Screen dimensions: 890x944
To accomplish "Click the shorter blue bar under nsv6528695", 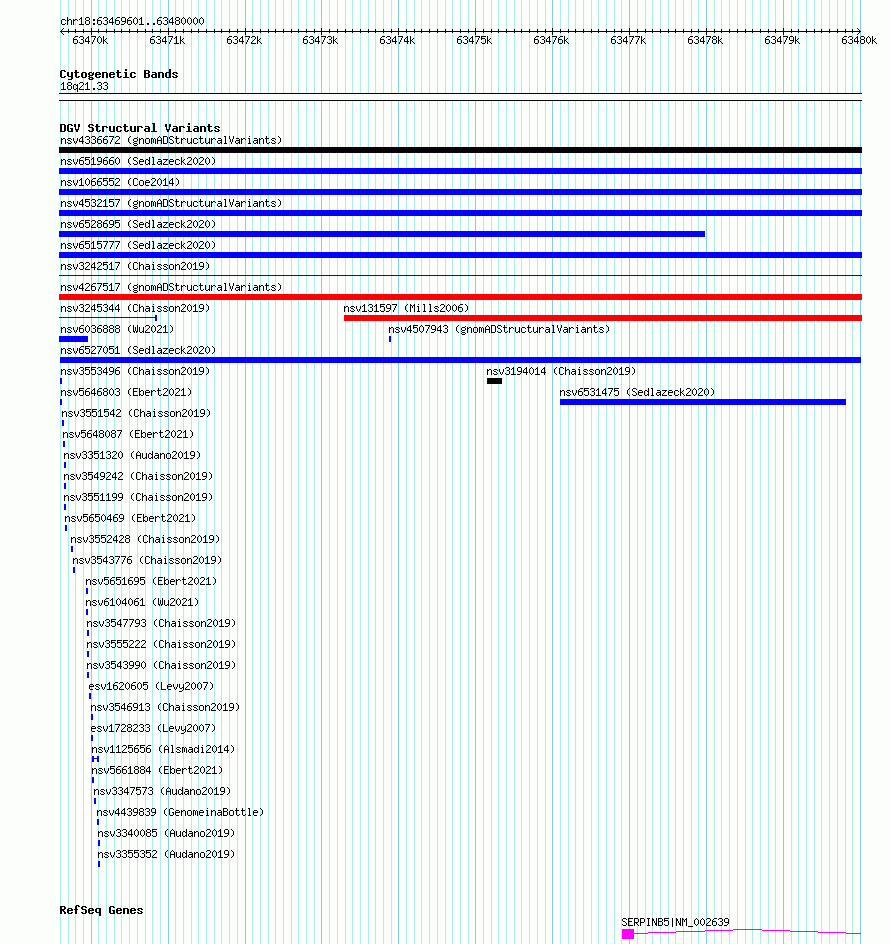I will point(382,234).
